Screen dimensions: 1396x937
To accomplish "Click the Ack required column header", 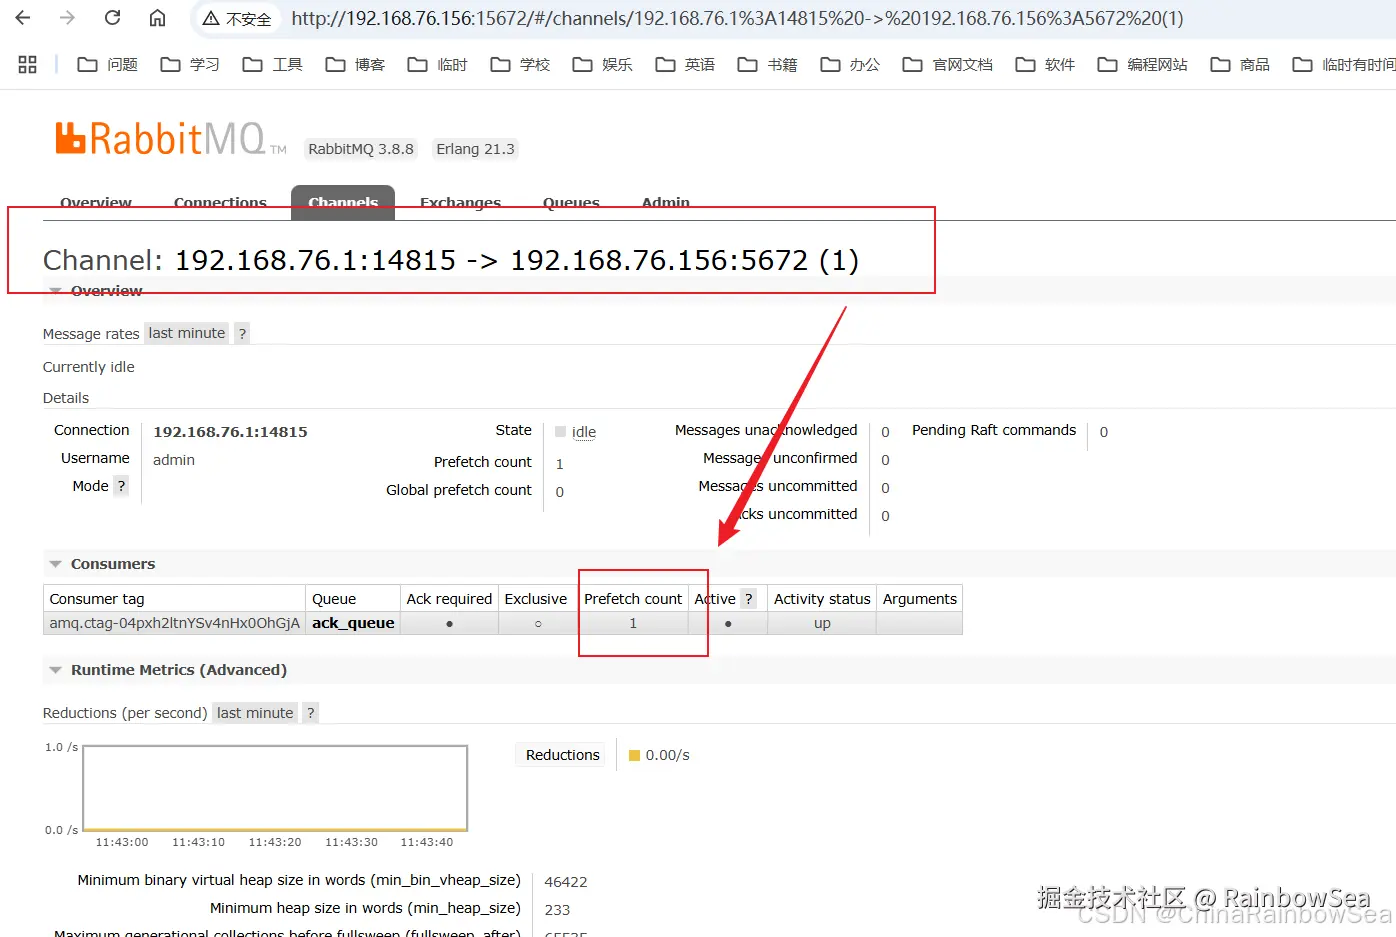I will pos(449,599).
